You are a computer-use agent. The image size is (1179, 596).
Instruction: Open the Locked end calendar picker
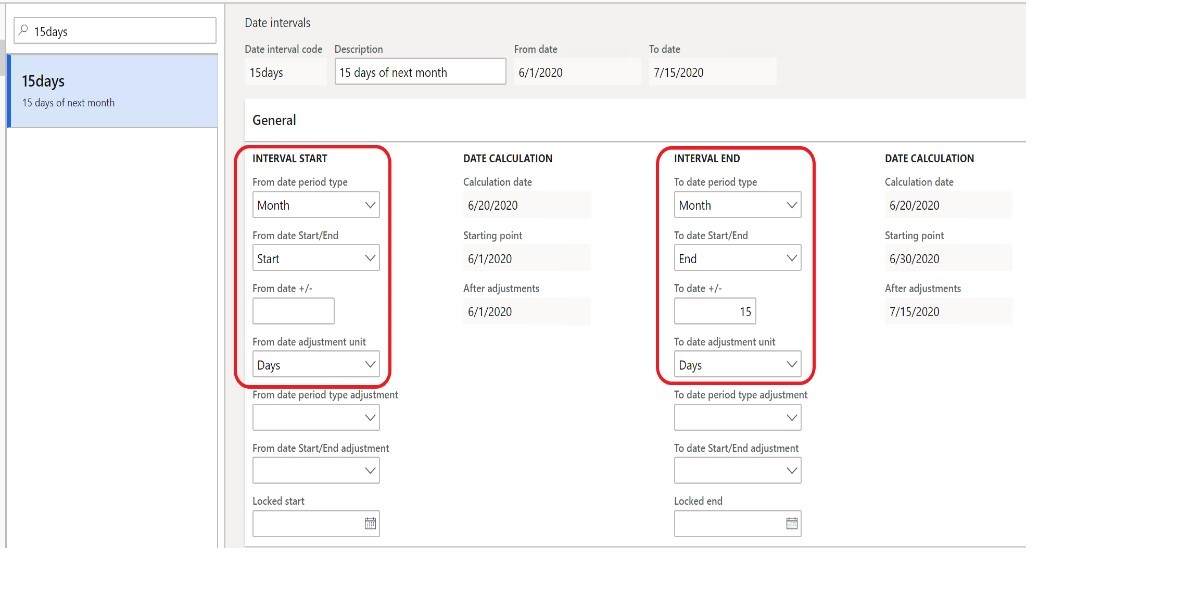pos(791,523)
